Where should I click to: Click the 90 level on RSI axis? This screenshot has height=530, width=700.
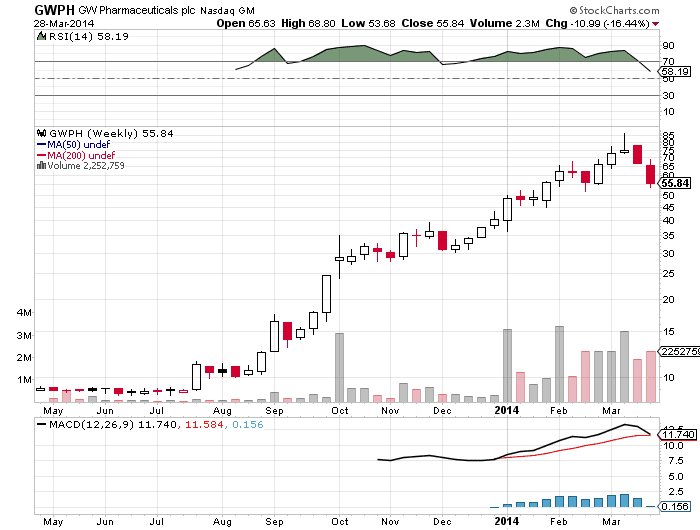point(668,46)
